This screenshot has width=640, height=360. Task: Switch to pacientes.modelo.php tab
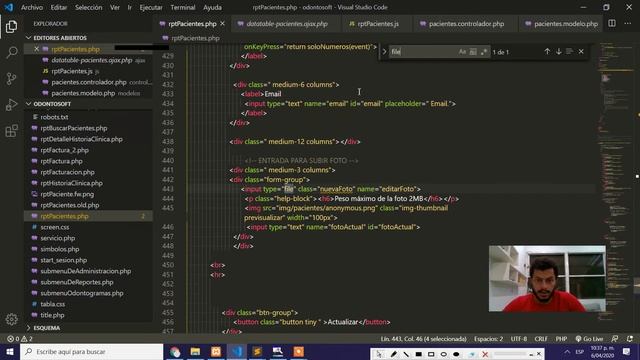pyautogui.click(x=561, y=24)
